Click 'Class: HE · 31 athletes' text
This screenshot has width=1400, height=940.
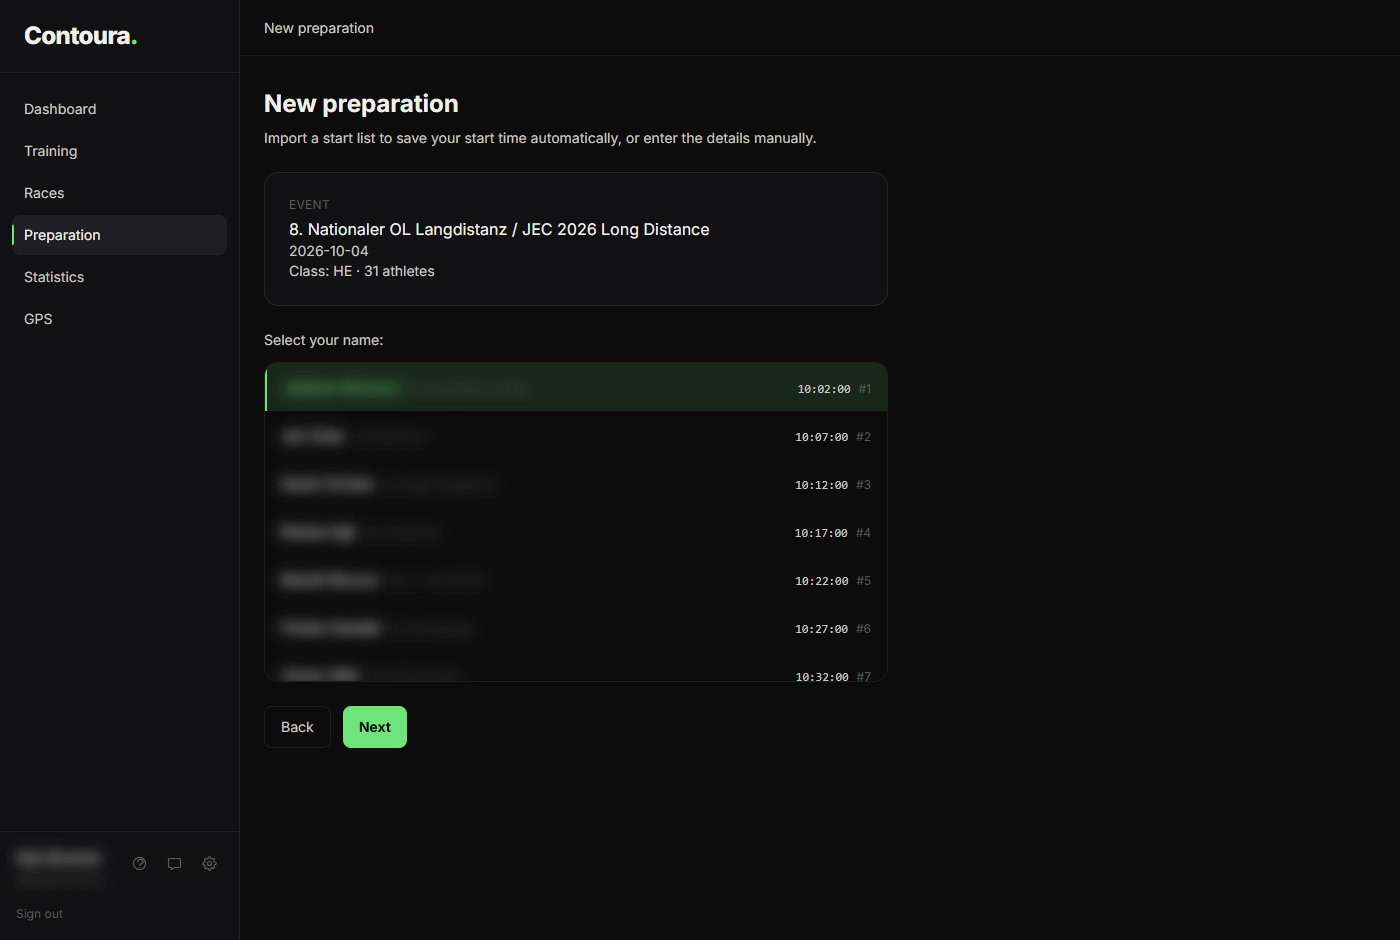click(x=362, y=271)
